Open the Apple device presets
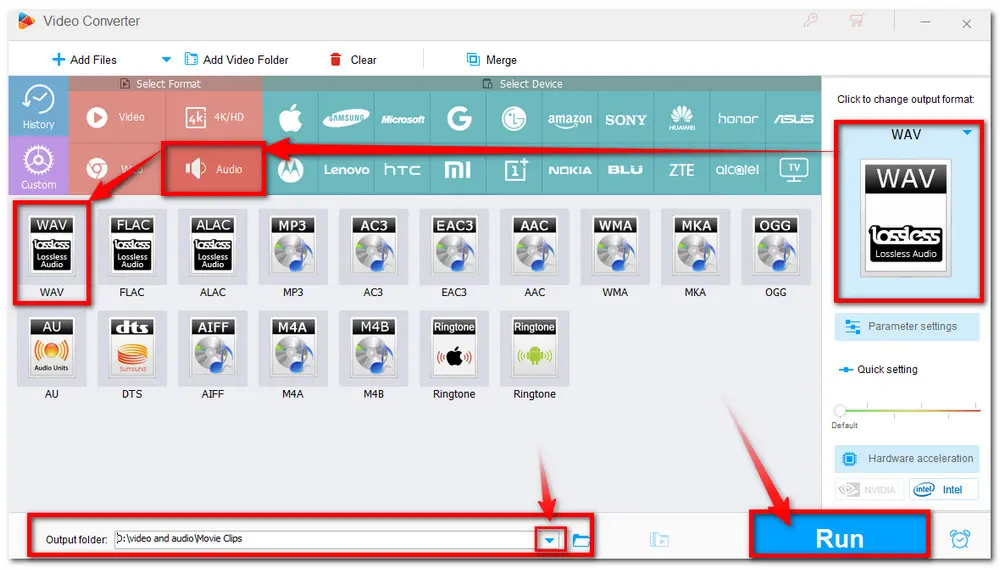Image resolution: width=1000 pixels, height=570 pixels. (x=291, y=118)
